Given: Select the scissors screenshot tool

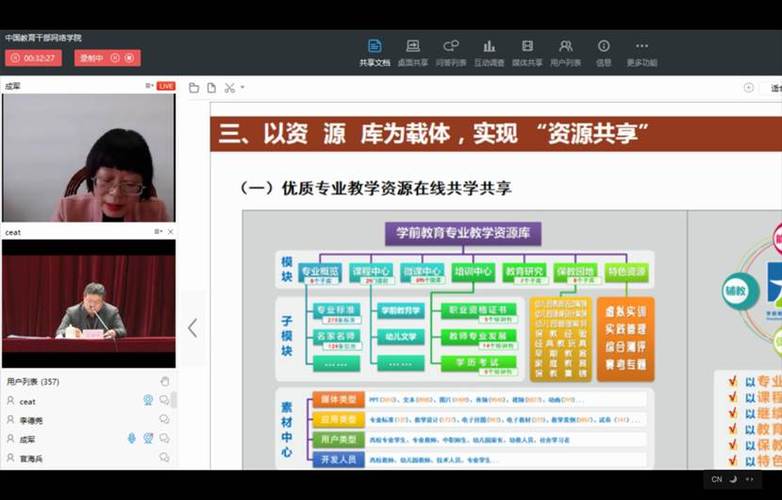Looking at the screenshot, I should click(x=229, y=88).
